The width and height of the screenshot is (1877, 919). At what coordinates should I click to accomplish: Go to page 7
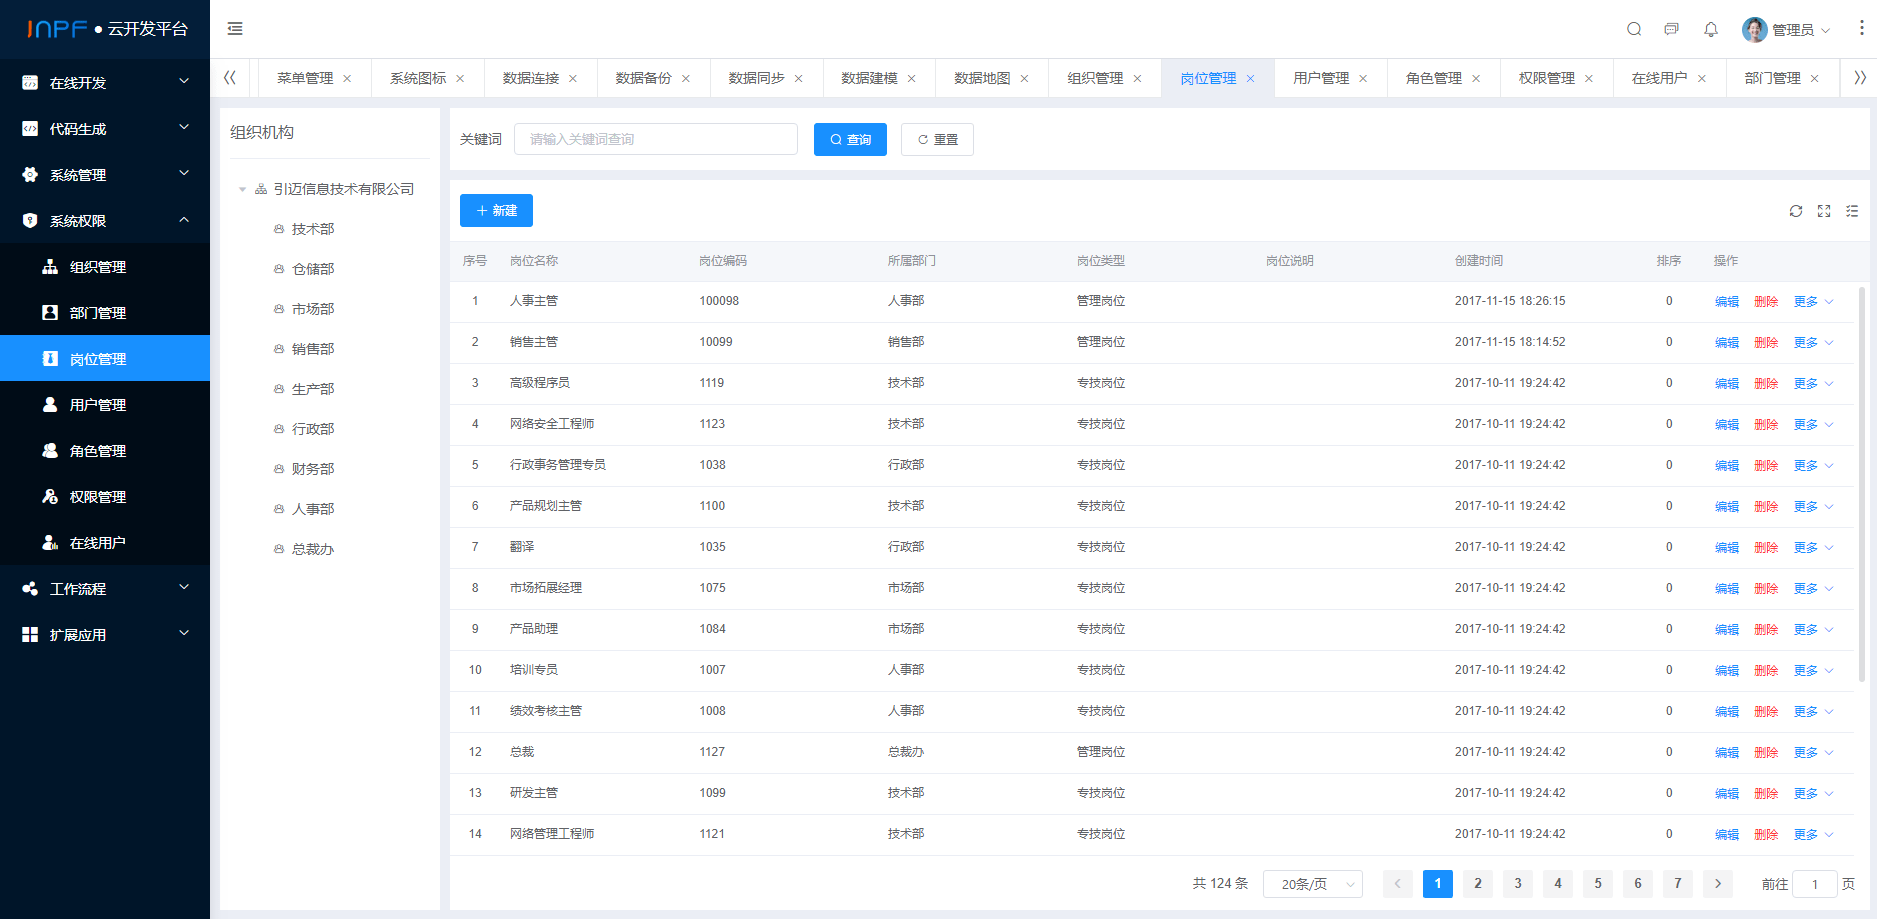click(1678, 884)
